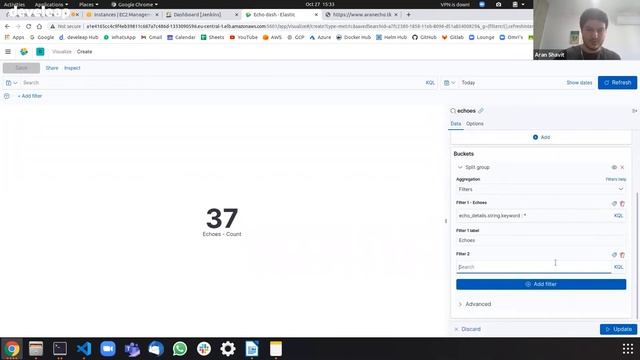Click the green space avatar icon
The width and height of the screenshot is (640, 360).
(40, 52)
